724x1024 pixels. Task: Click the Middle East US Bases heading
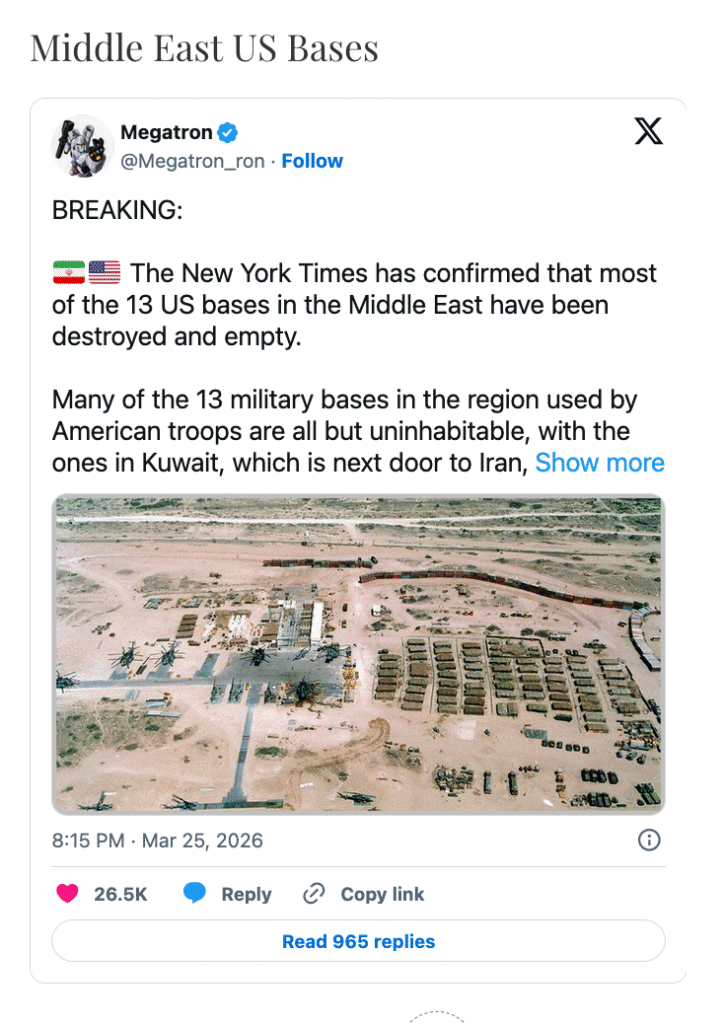(204, 48)
